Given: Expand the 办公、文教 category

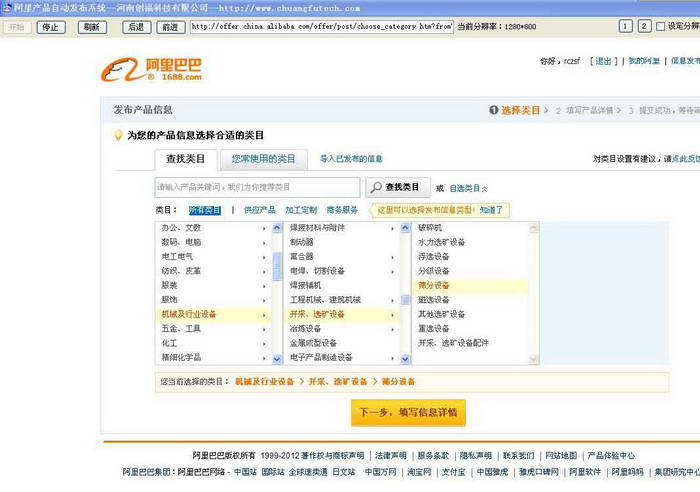Looking at the screenshot, I should coord(213,228).
